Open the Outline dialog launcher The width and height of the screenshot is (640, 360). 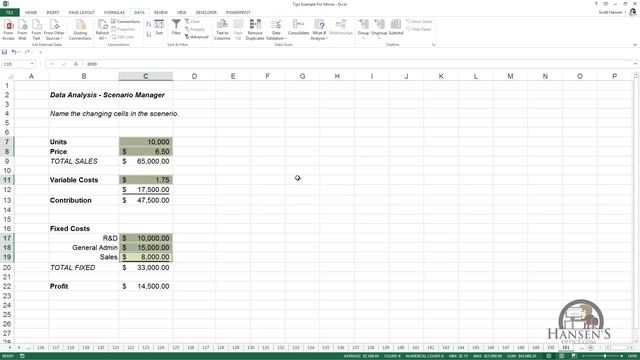point(433,44)
